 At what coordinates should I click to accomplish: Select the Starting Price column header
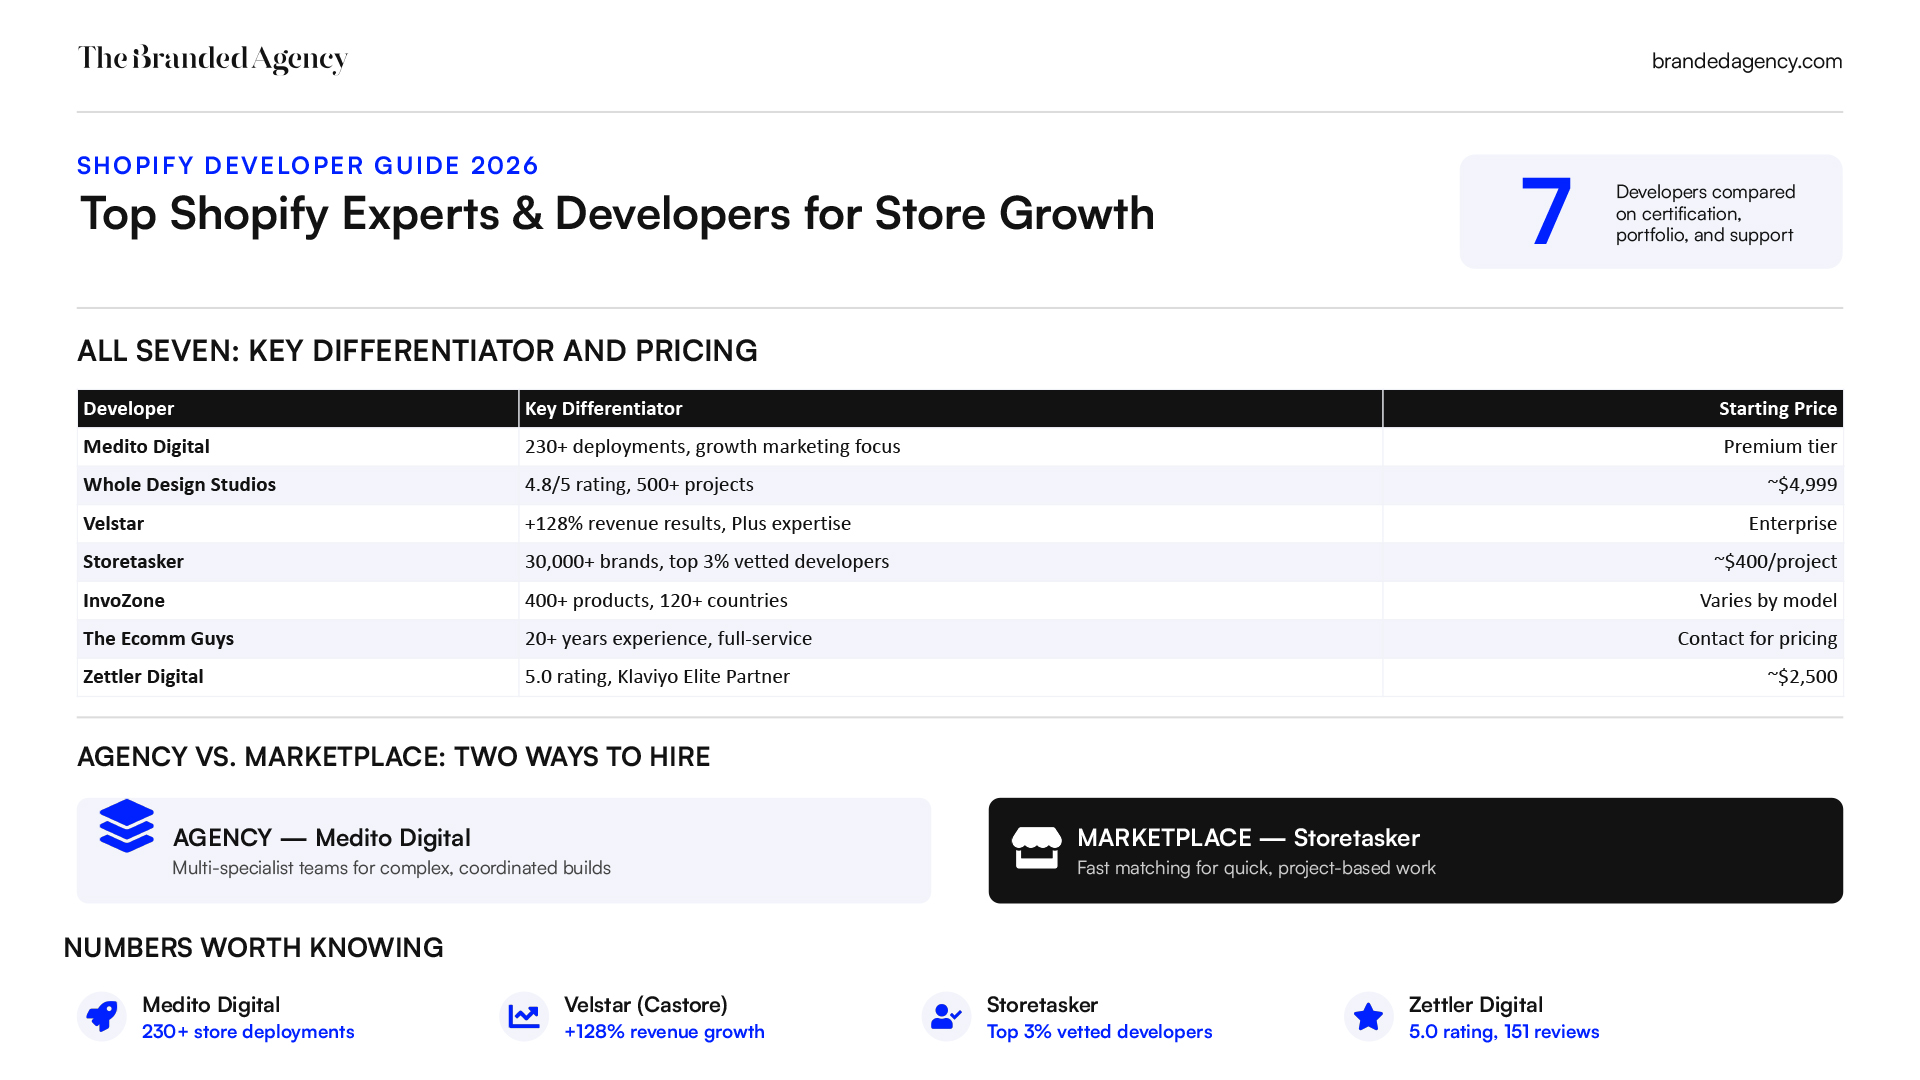(1613, 408)
